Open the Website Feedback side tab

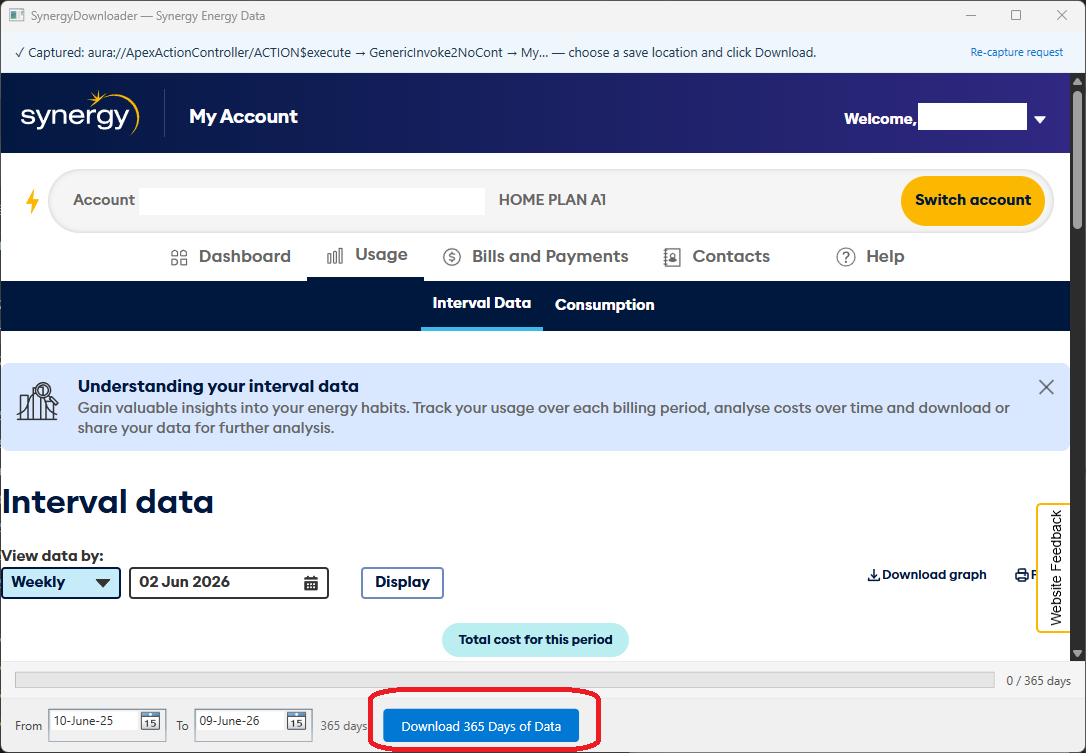pyautogui.click(x=1053, y=568)
